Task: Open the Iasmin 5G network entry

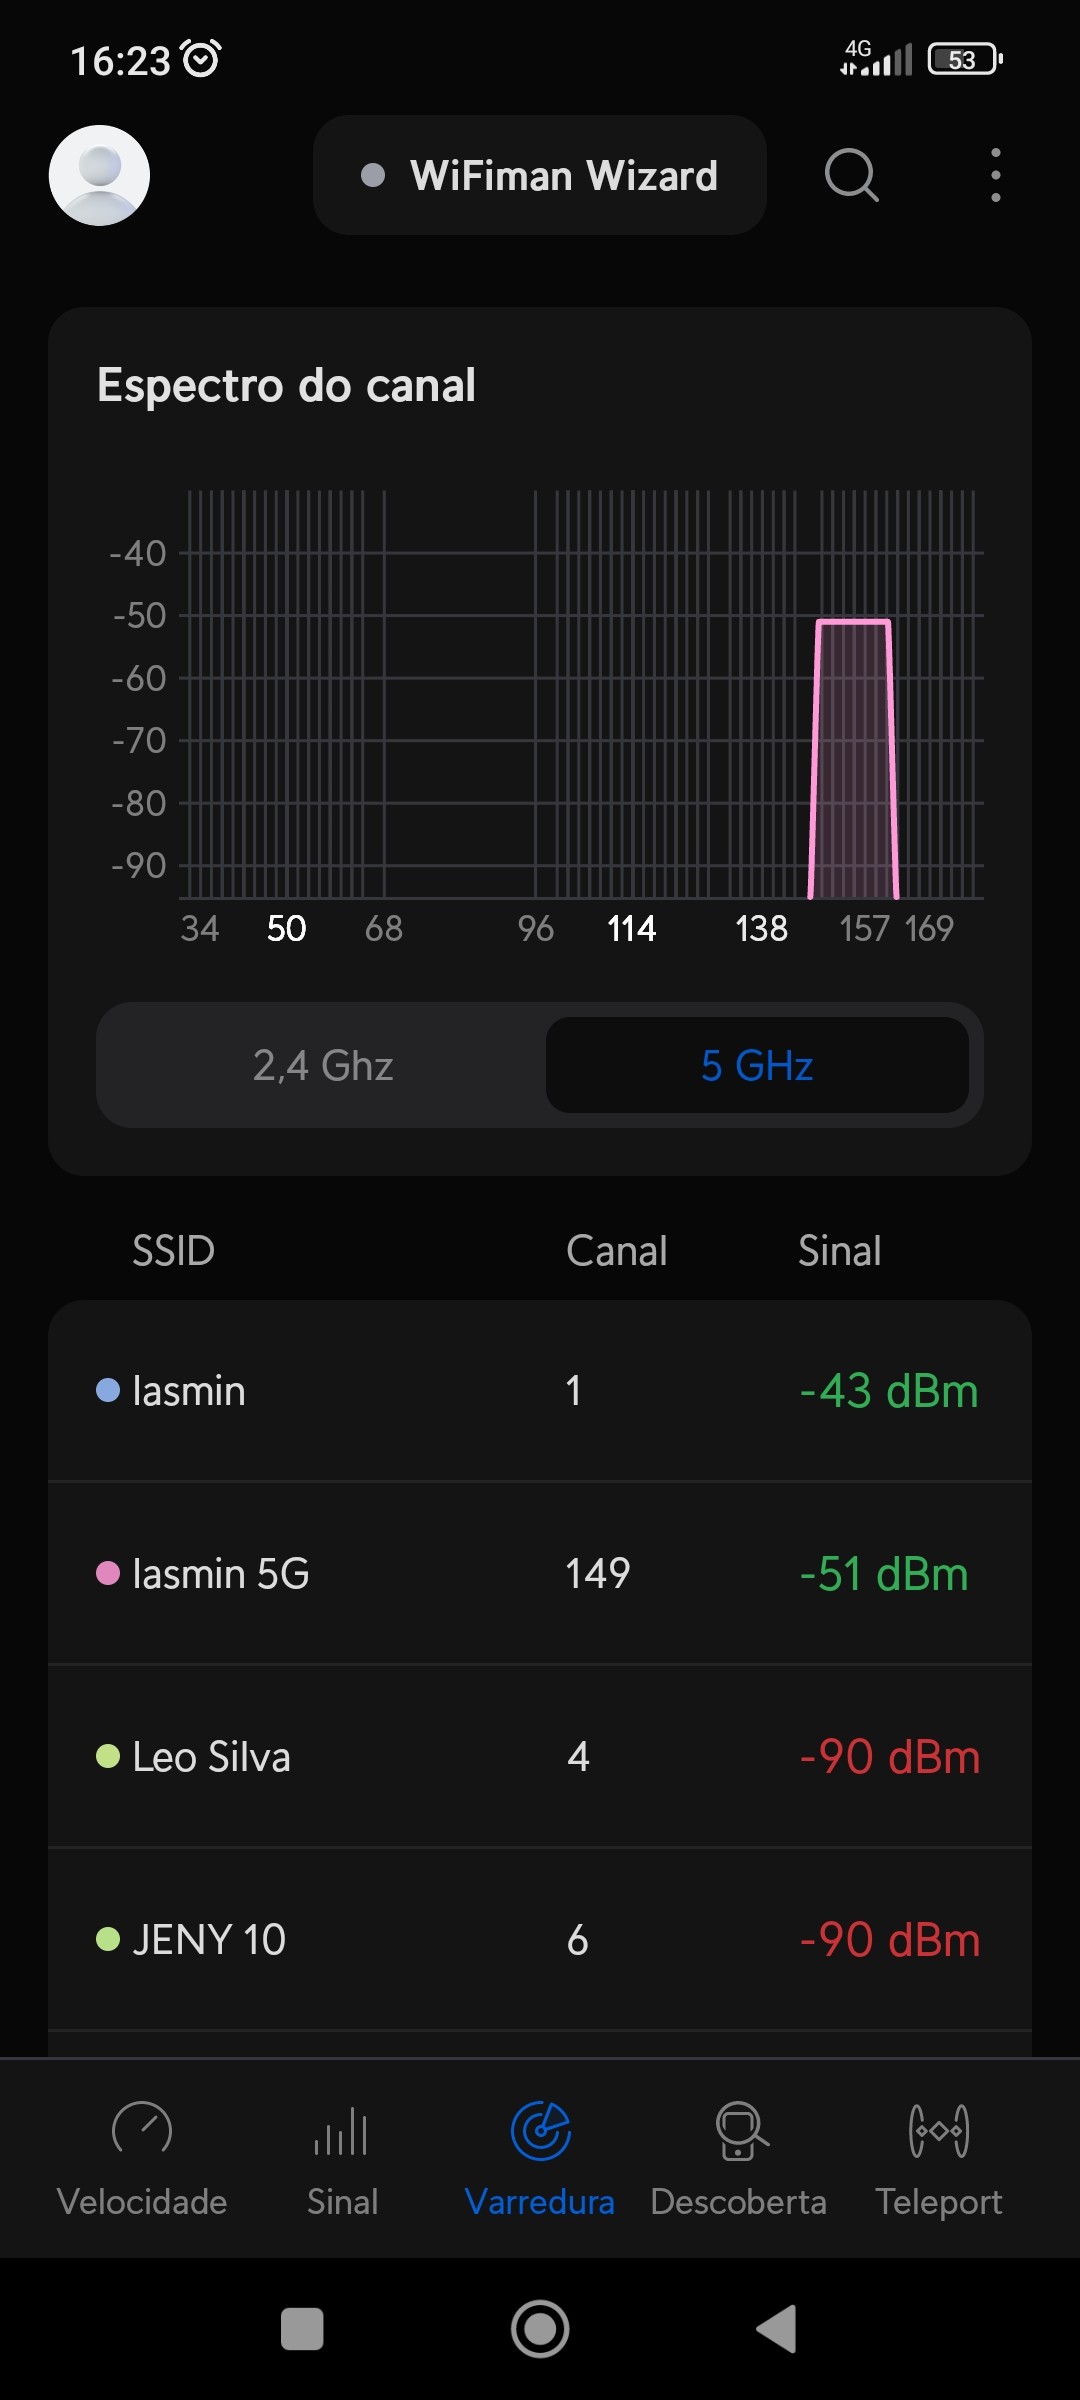Action: click(x=540, y=1574)
